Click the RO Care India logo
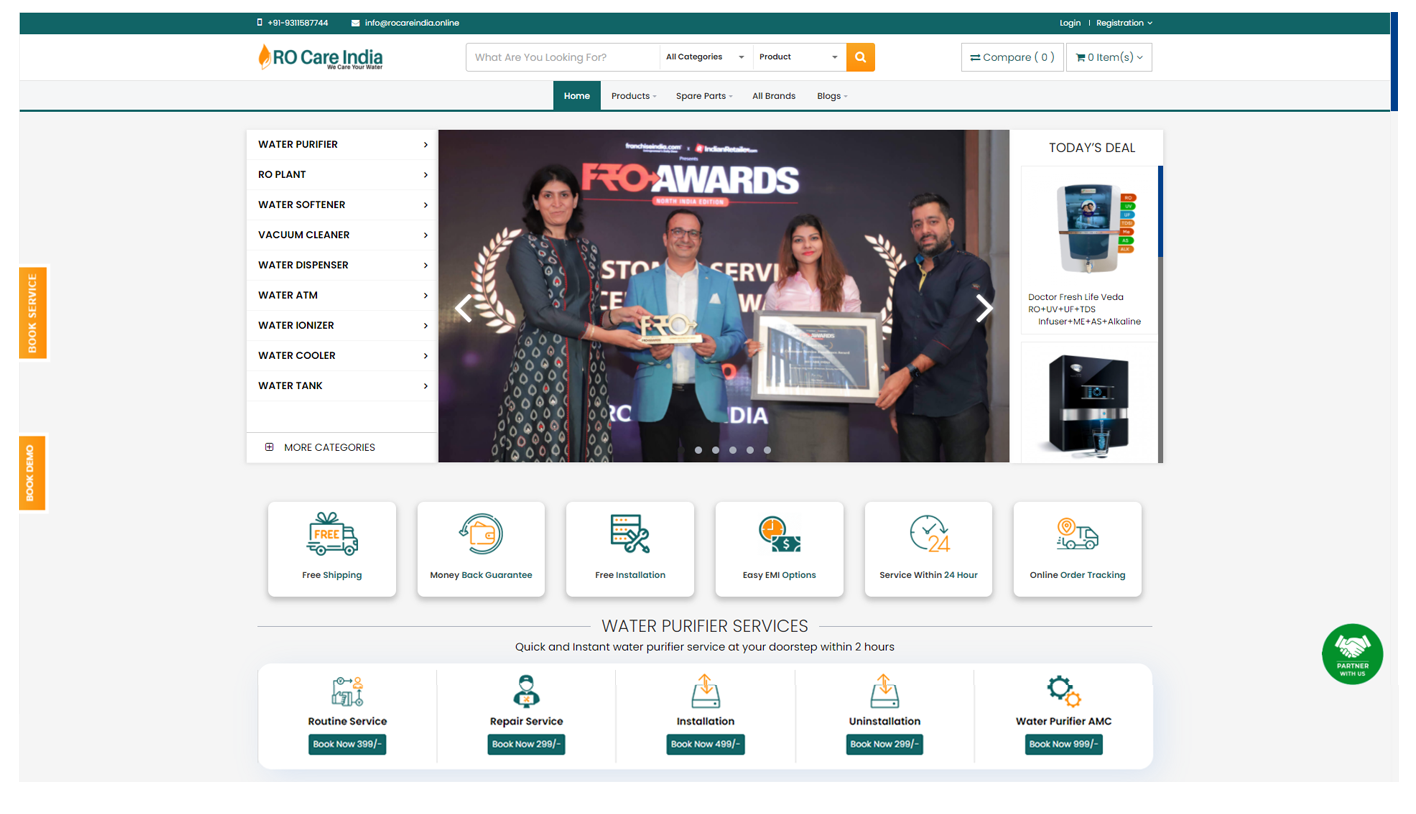This screenshot has width=1416, height=814. 320,57
